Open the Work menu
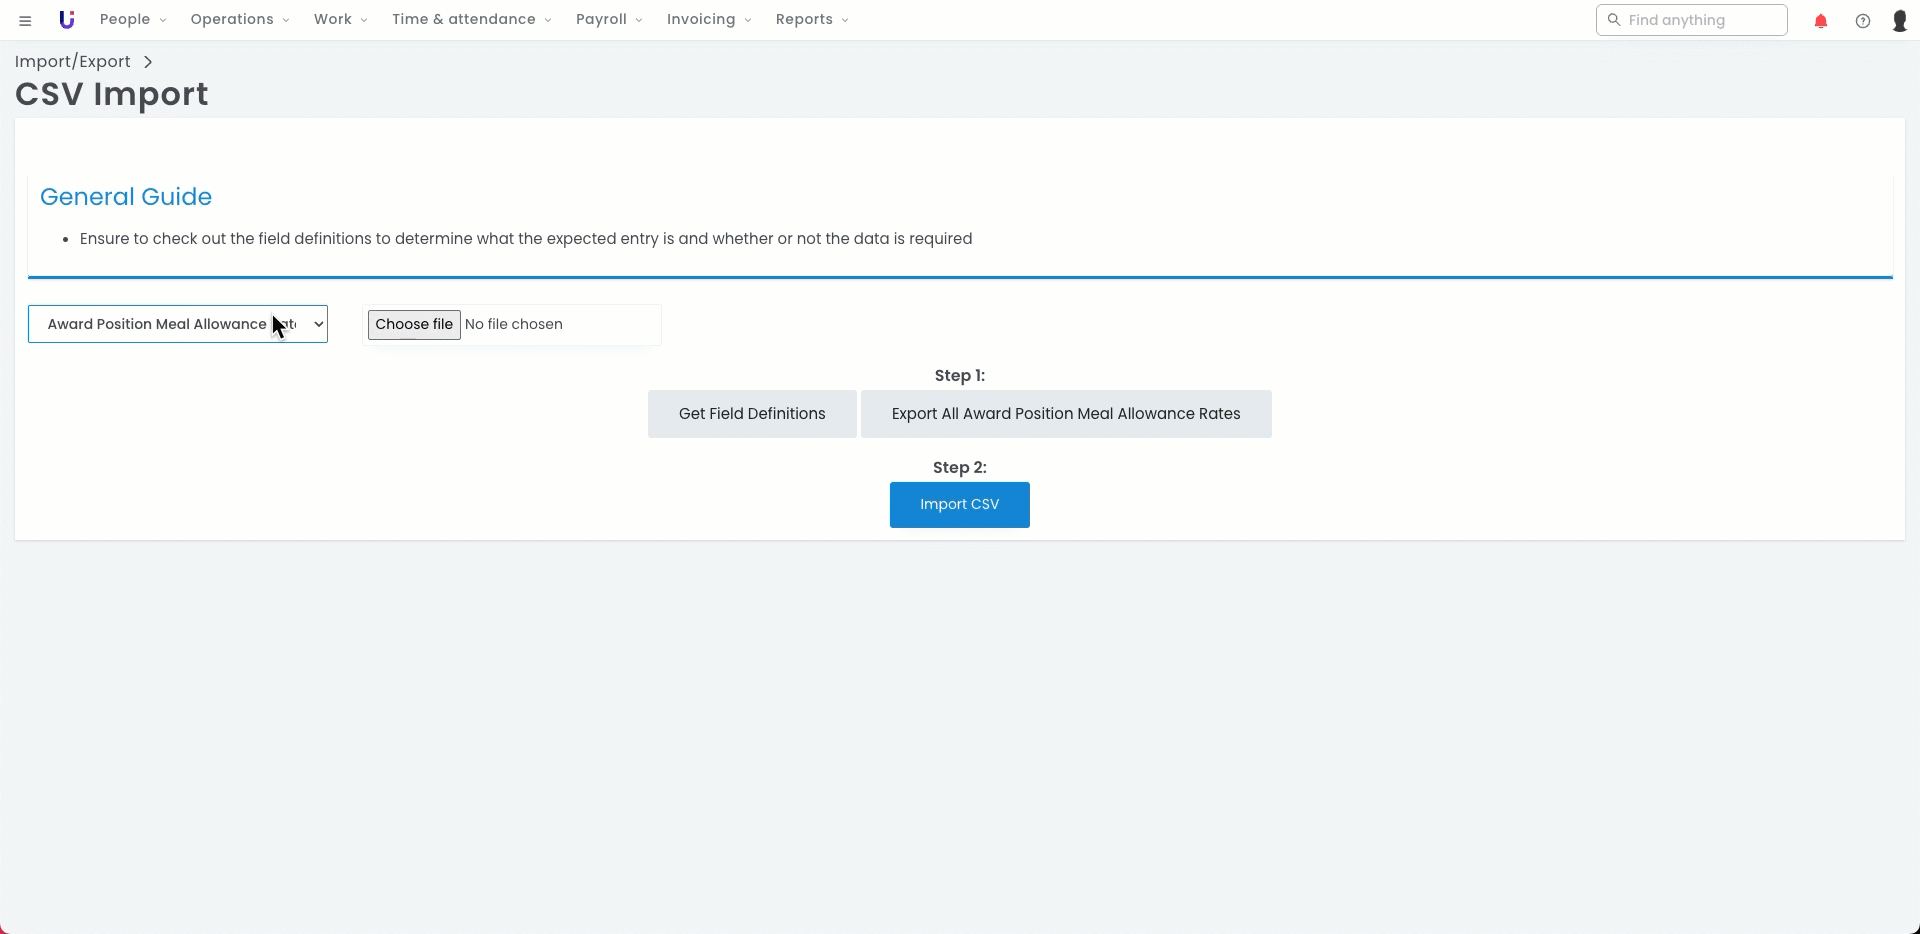 pyautogui.click(x=340, y=20)
